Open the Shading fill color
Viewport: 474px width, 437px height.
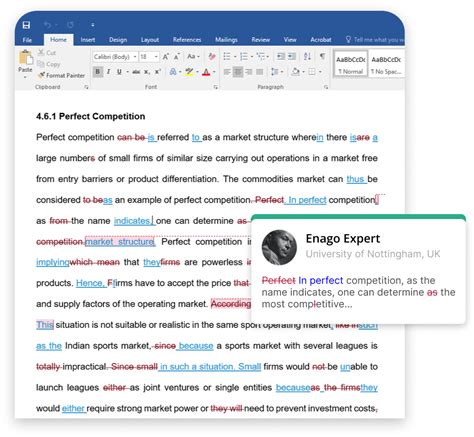coord(295,72)
